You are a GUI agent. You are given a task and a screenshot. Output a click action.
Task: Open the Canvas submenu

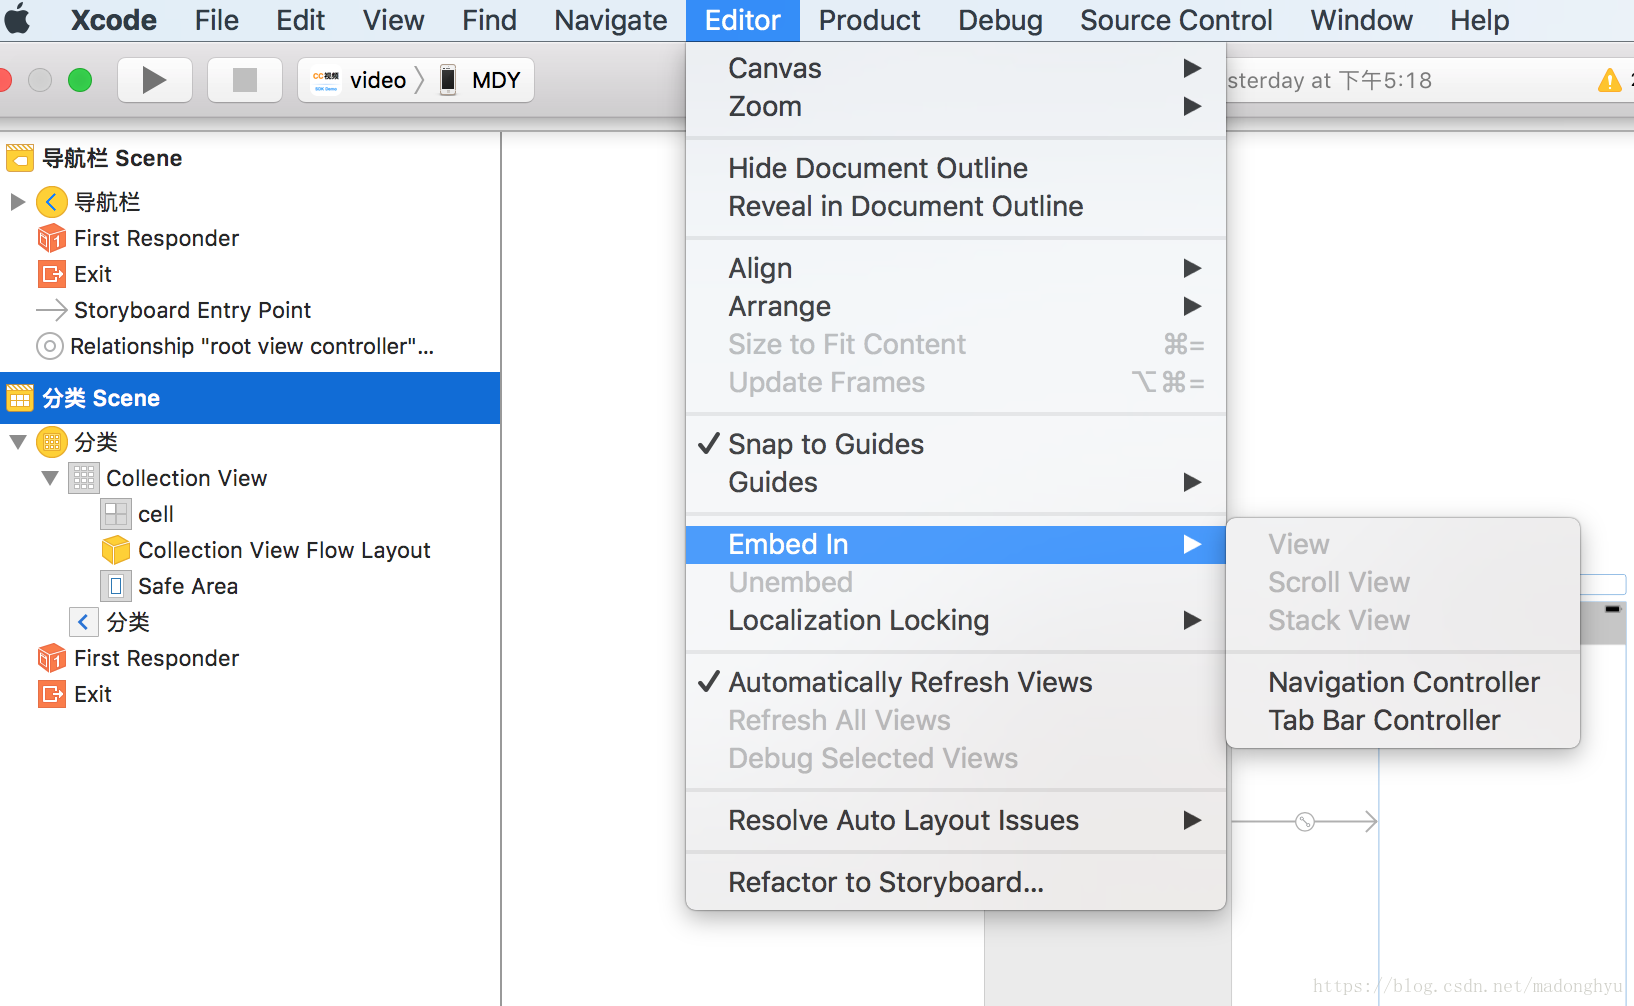coord(955,68)
